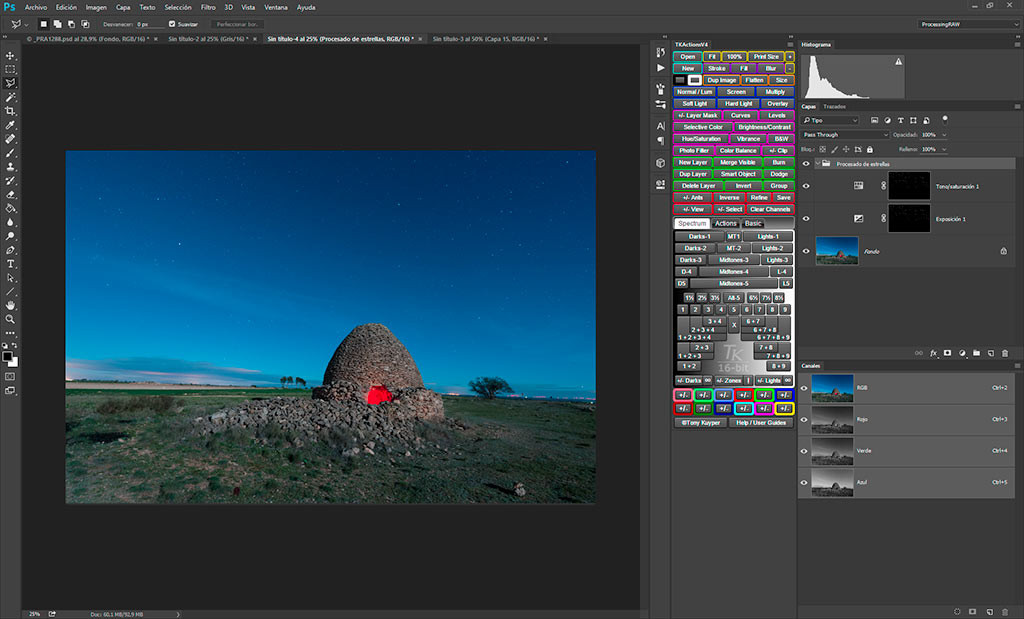Select the Move tool
Screen dimensions: 1024x619
[10, 55]
